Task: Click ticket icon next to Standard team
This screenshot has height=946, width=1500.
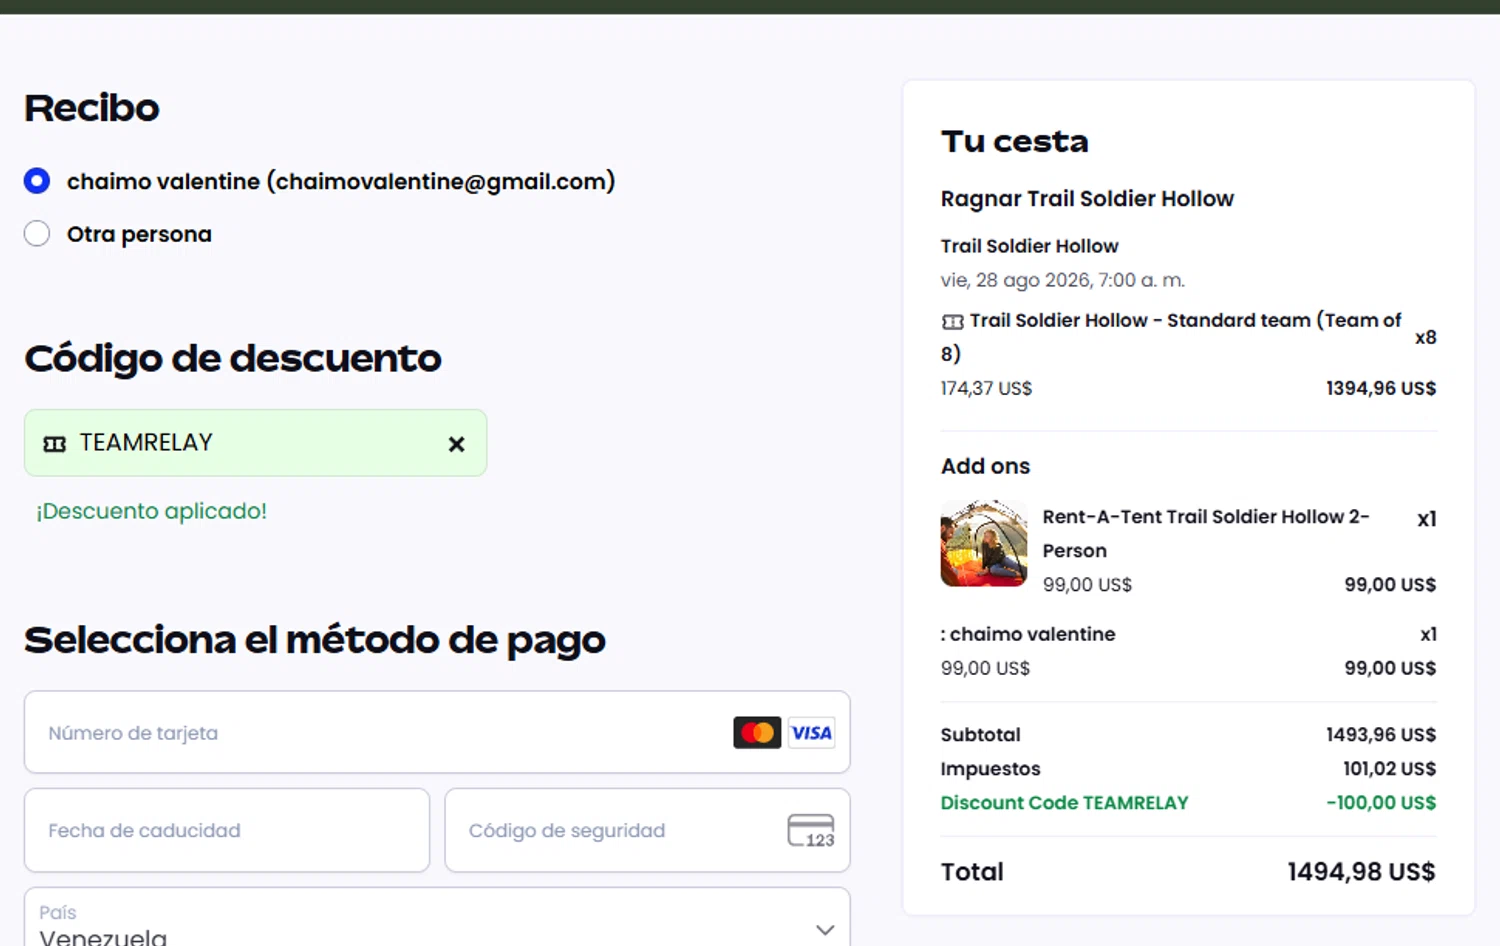Action: point(953,322)
